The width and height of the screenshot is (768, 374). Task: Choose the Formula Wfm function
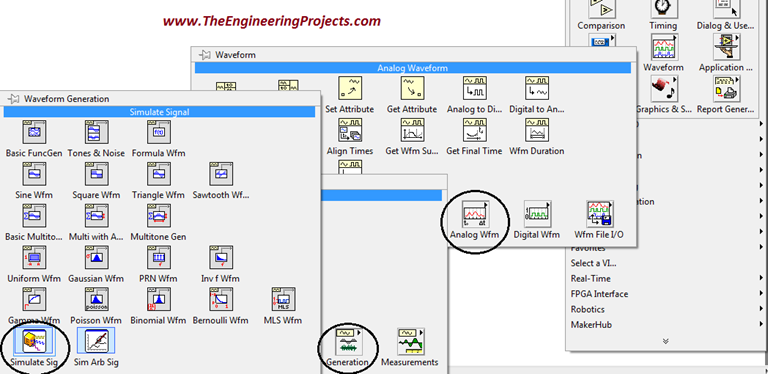159,132
